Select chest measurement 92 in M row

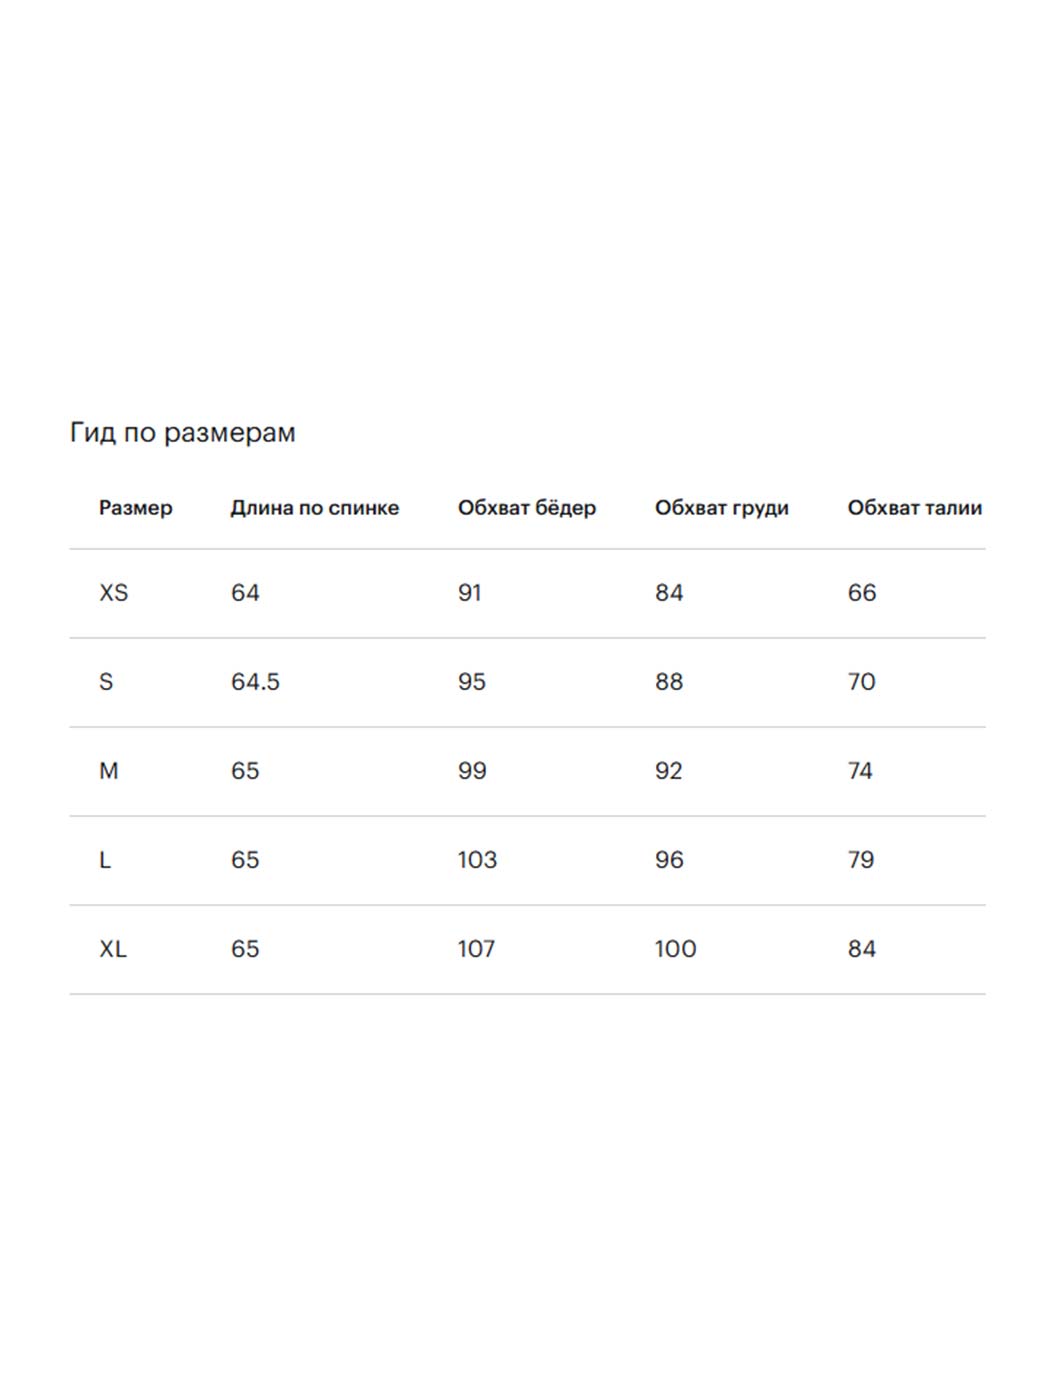668,771
